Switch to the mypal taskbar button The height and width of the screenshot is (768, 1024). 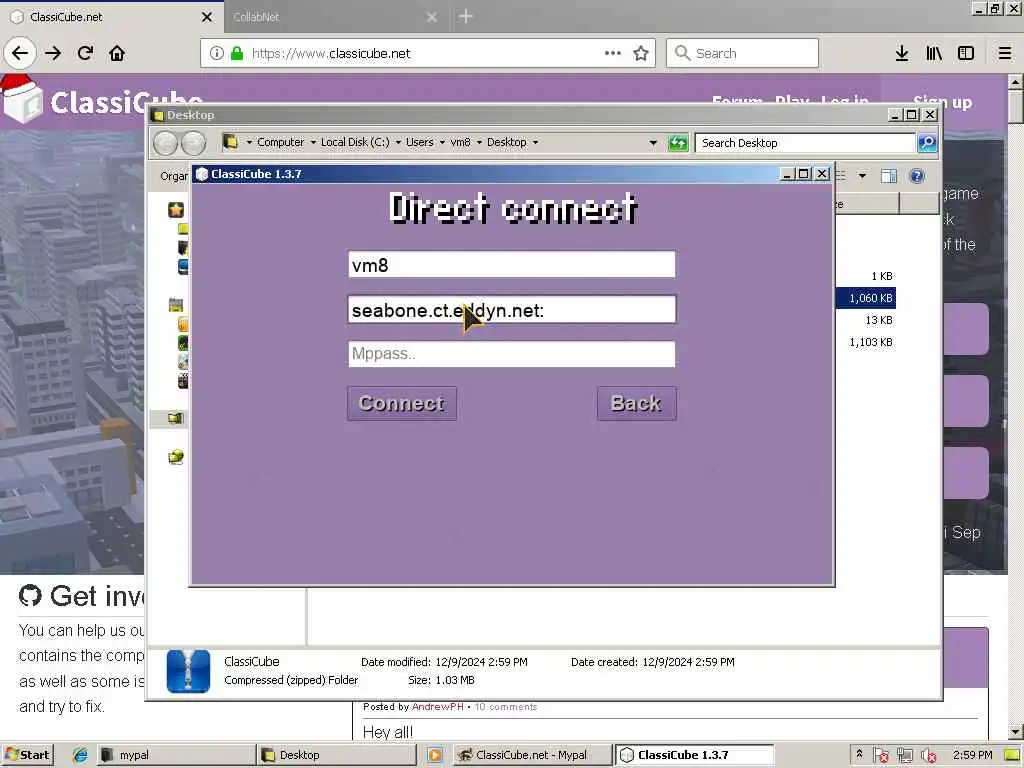click(x=176, y=755)
